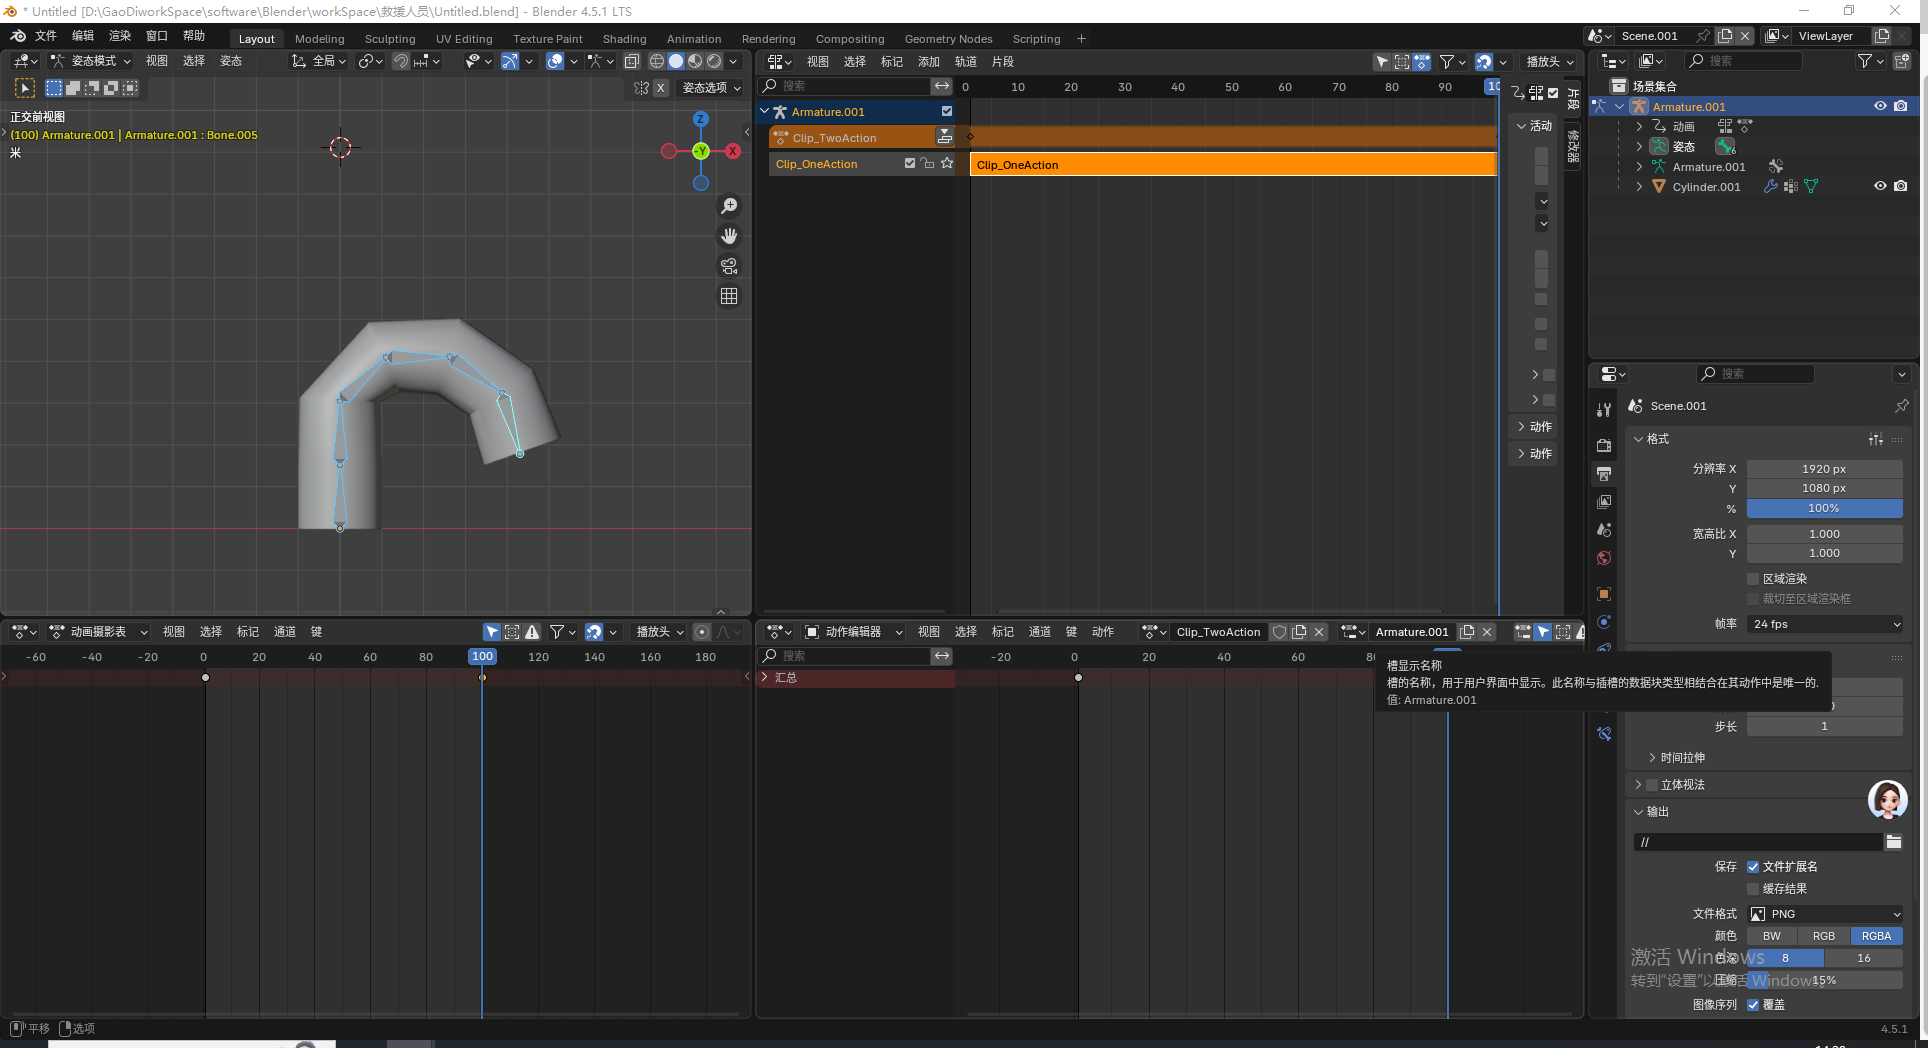Open the PNG file format dropdown

coord(1825,914)
